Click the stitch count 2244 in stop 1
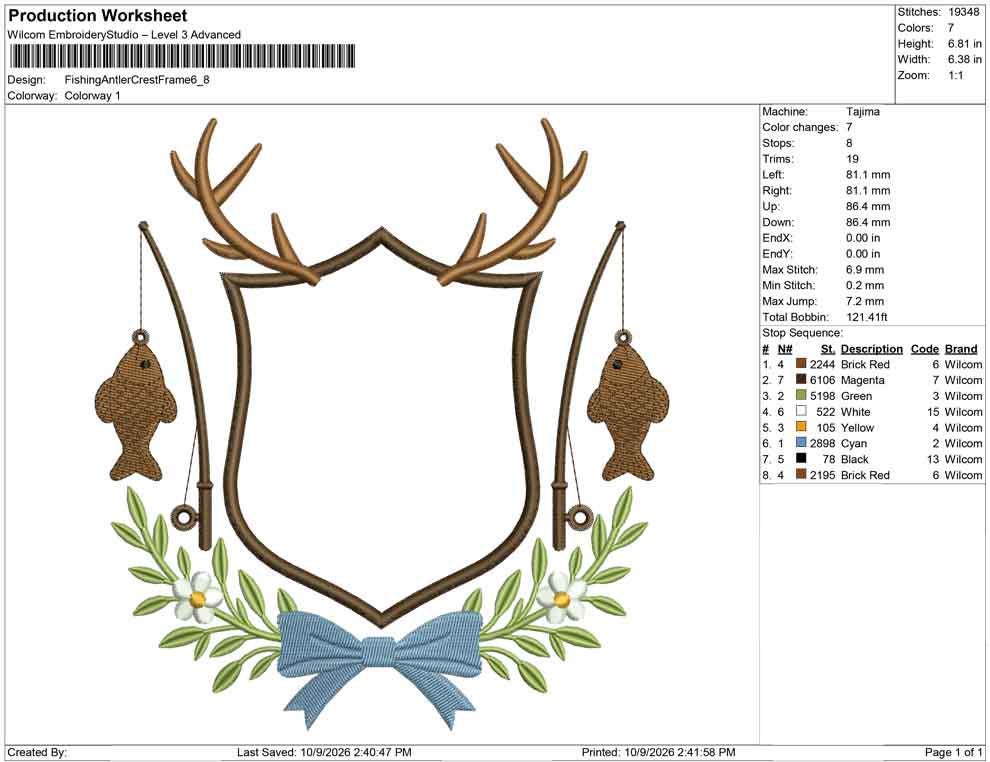 coord(822,364)
